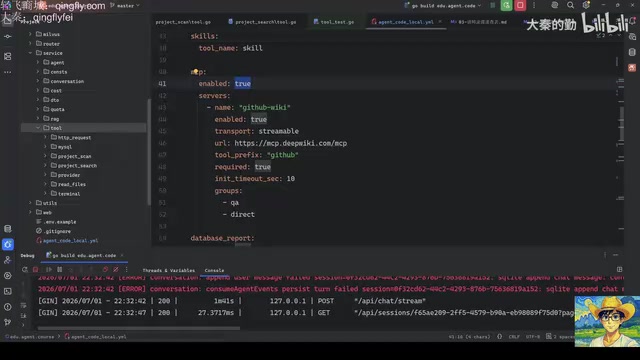Image resolution: width=640 pixels, height=360 pixels.
Task: Open Problems tool window icon
Action: (8, 307)
